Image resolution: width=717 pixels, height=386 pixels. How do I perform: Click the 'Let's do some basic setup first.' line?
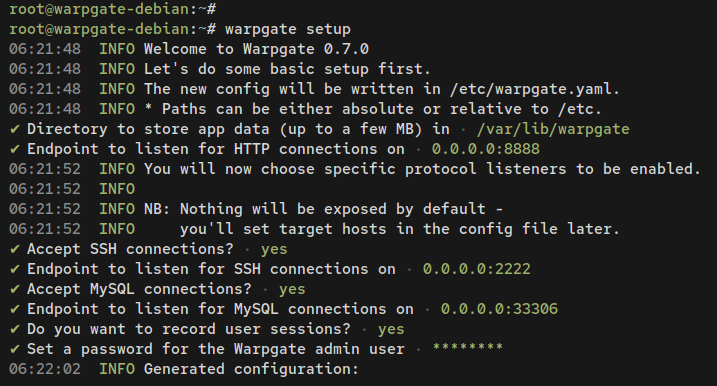point(287,69)
